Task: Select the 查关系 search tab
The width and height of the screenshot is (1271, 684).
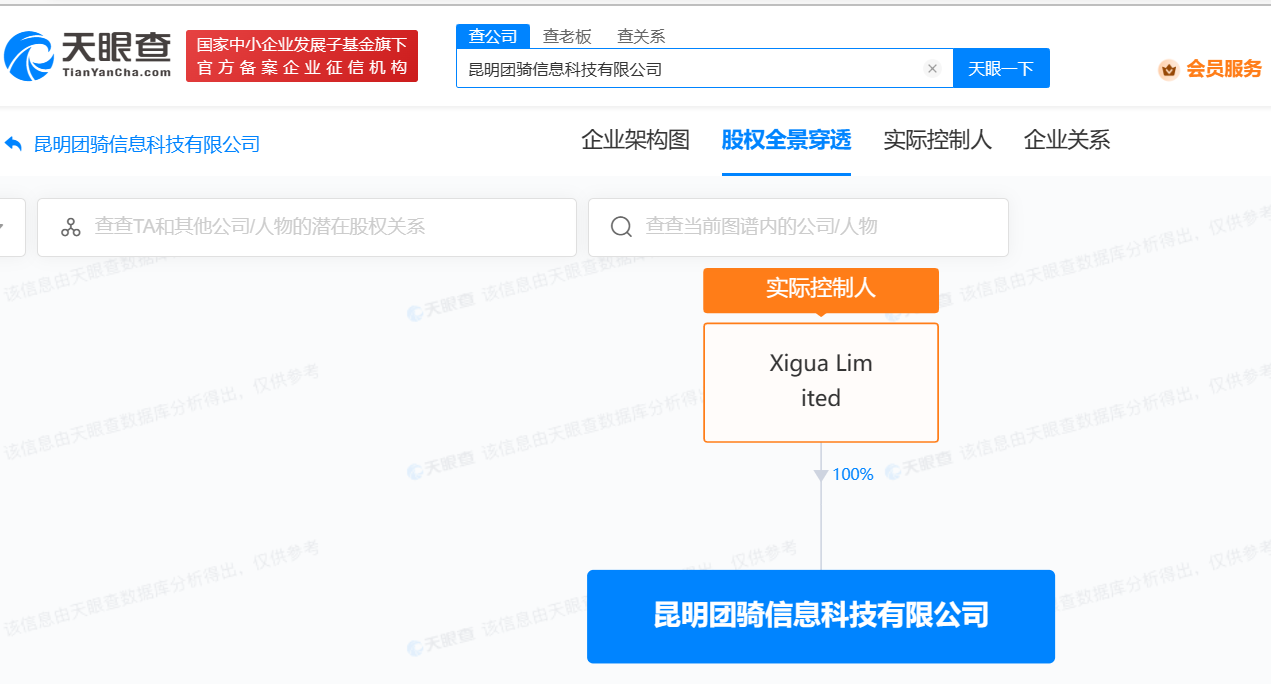Action: click(x=641, y=36)
